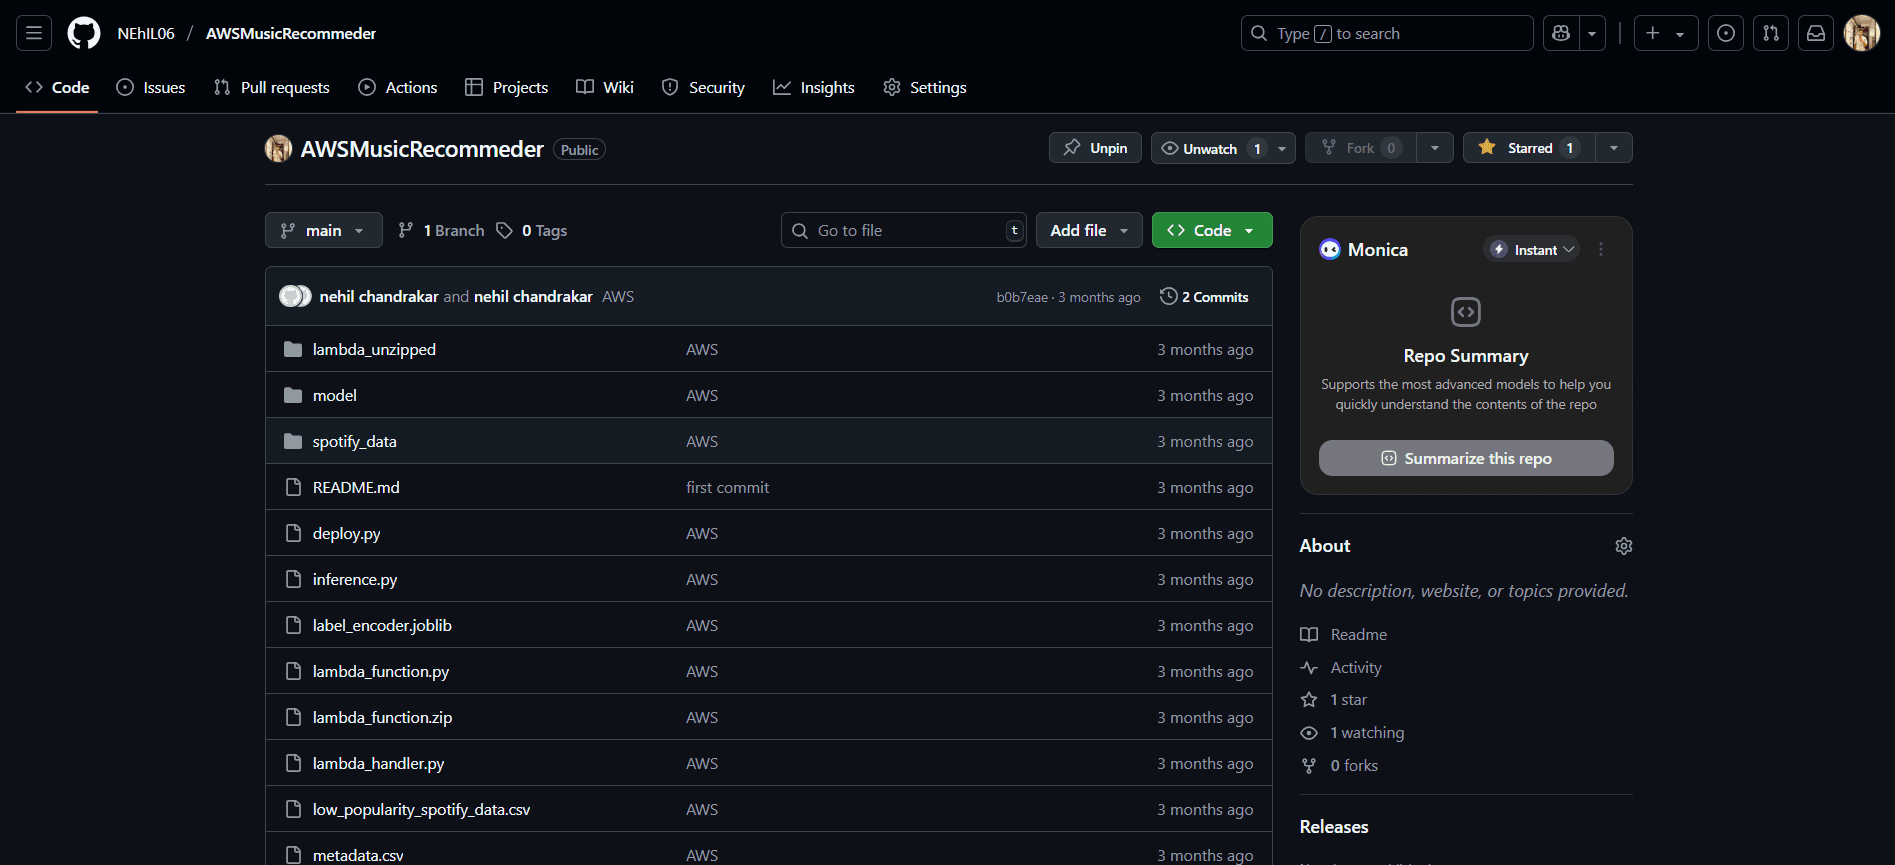This screenshot has height=865, width=1895.
Task: Open the lambda_unzipped folder
Action: 374,349
